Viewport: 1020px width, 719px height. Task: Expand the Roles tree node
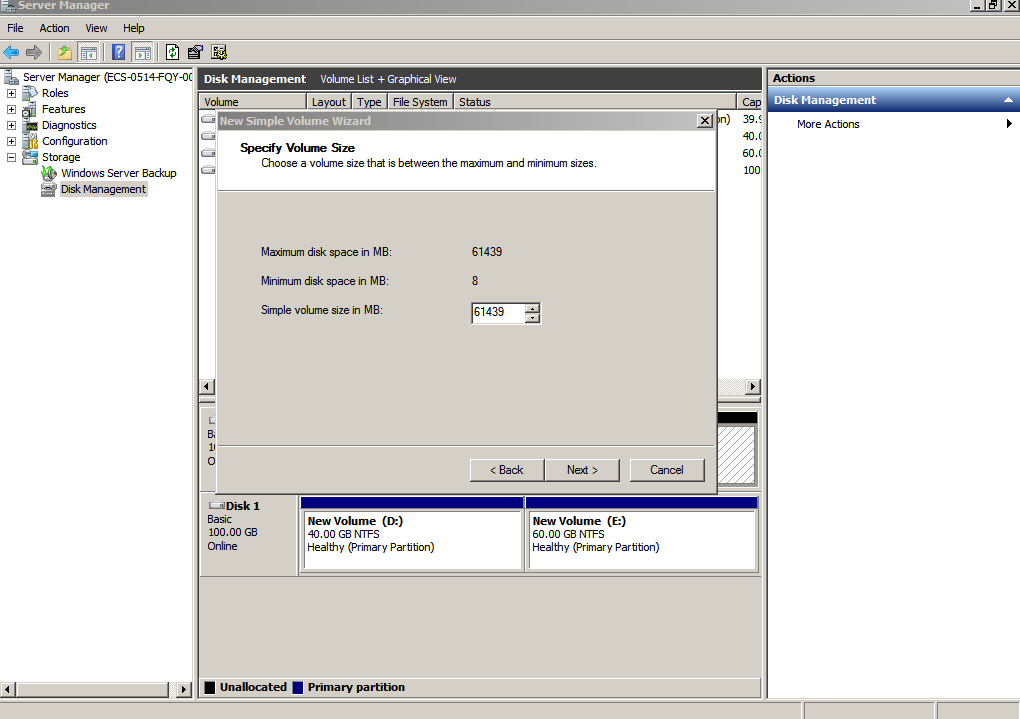pos(11,93)
